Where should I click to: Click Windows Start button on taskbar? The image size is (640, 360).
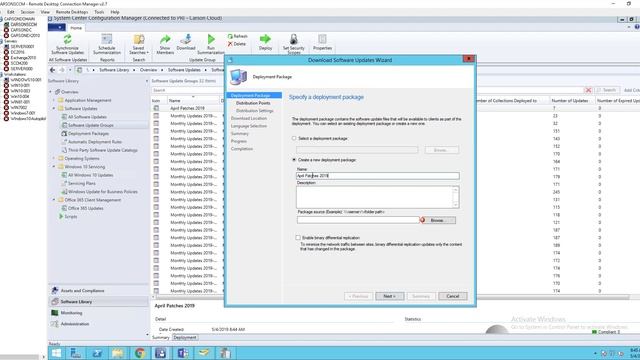tap(56, 353)
